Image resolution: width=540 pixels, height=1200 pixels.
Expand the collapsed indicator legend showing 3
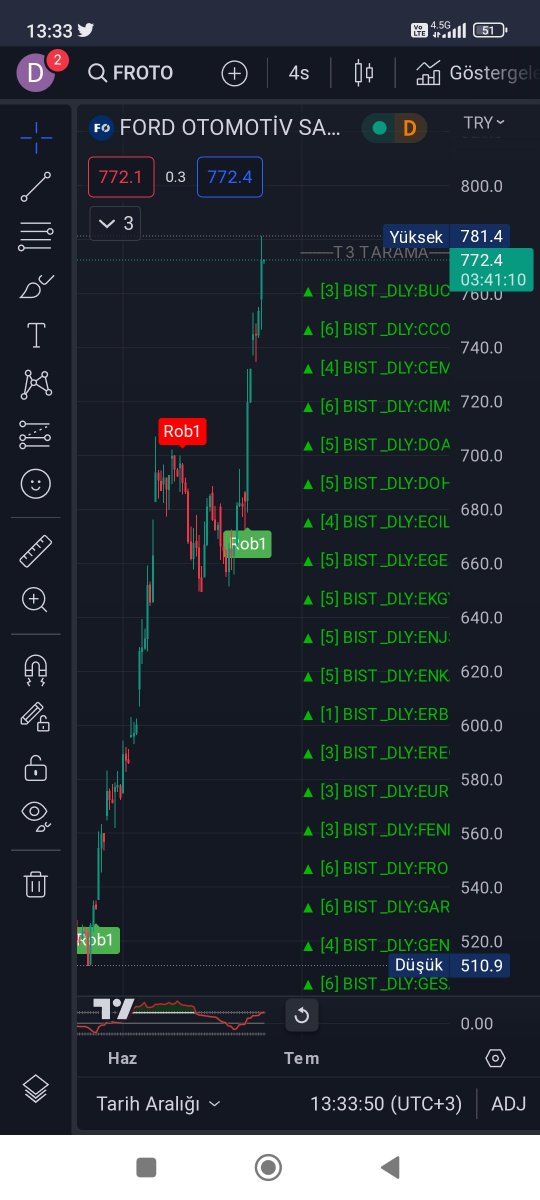(115, 223)
